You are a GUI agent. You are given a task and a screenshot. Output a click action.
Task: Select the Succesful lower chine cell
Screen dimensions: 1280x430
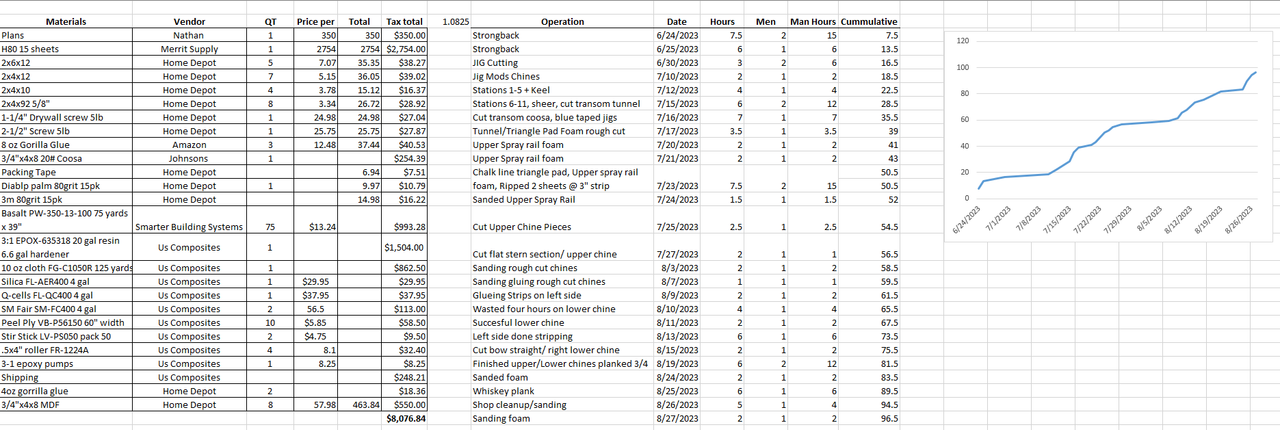click(x=563, y=323)
